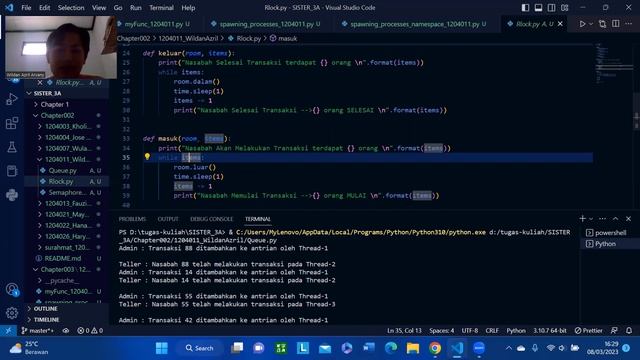The height and width of the screenshot is (360, 640).
Task: Select Python language mode in status bar
Action: point(516,331)
